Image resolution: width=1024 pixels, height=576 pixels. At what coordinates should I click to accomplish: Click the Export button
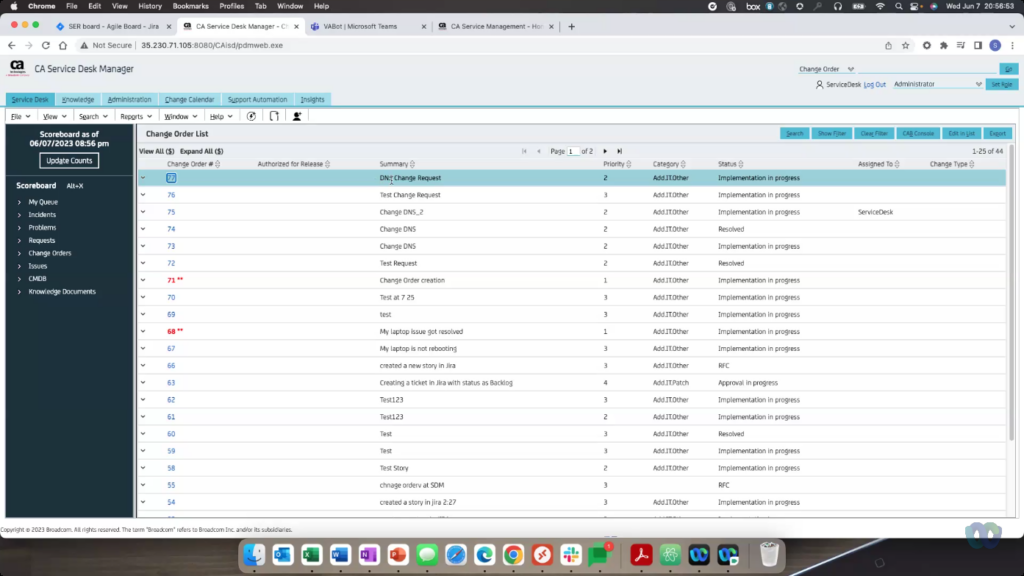tap(997, 133)
